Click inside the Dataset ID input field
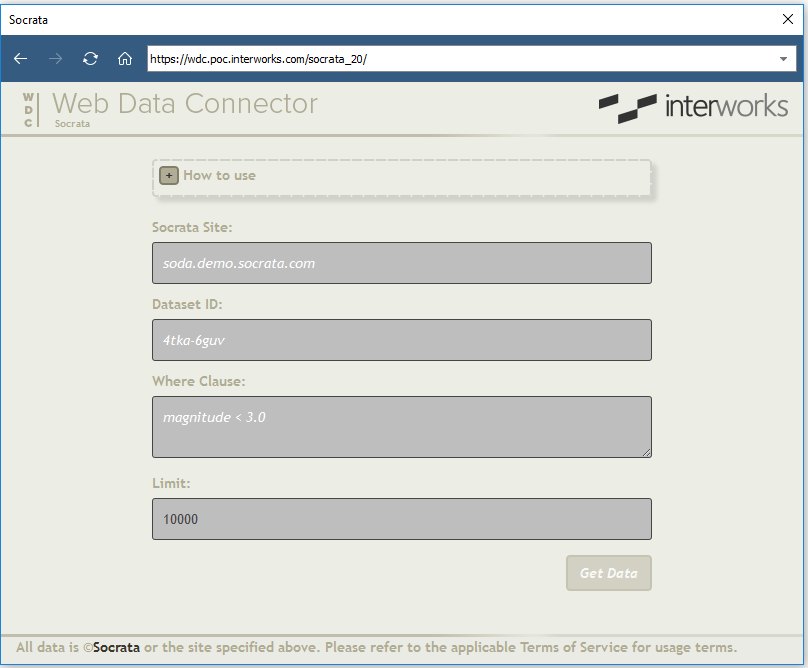The height and width of the screenshot is (668, 808). point(400,340)
